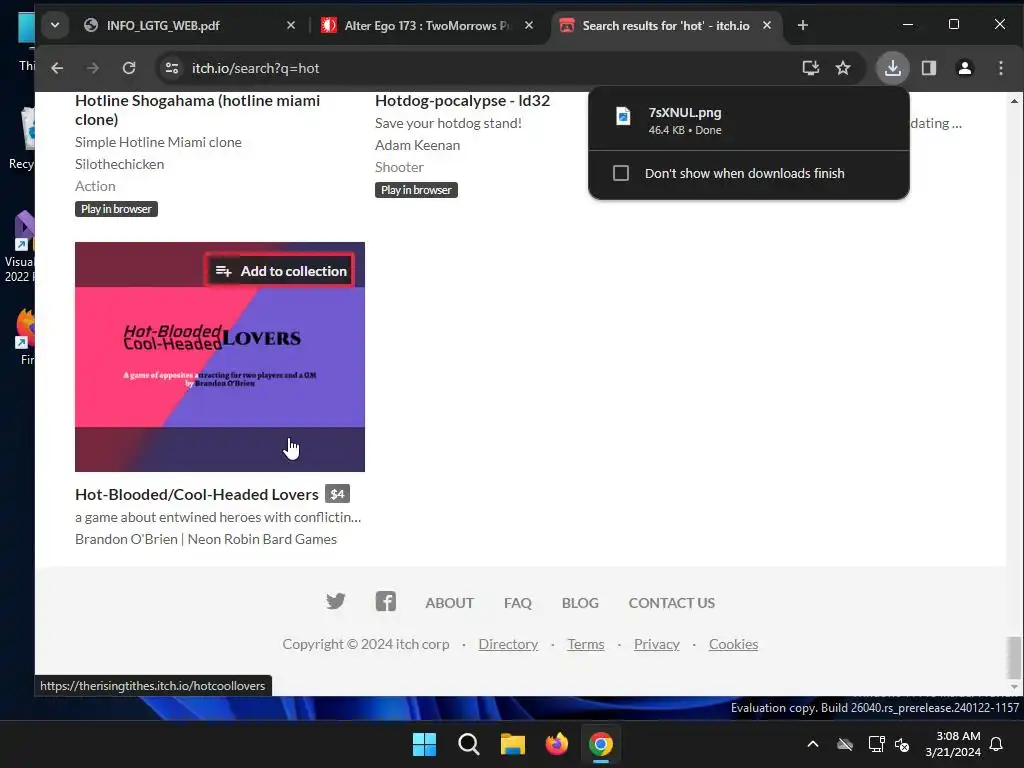Open the clock showing 3:08 AM
Screen dimensions: 1024x768
(953, 744)
